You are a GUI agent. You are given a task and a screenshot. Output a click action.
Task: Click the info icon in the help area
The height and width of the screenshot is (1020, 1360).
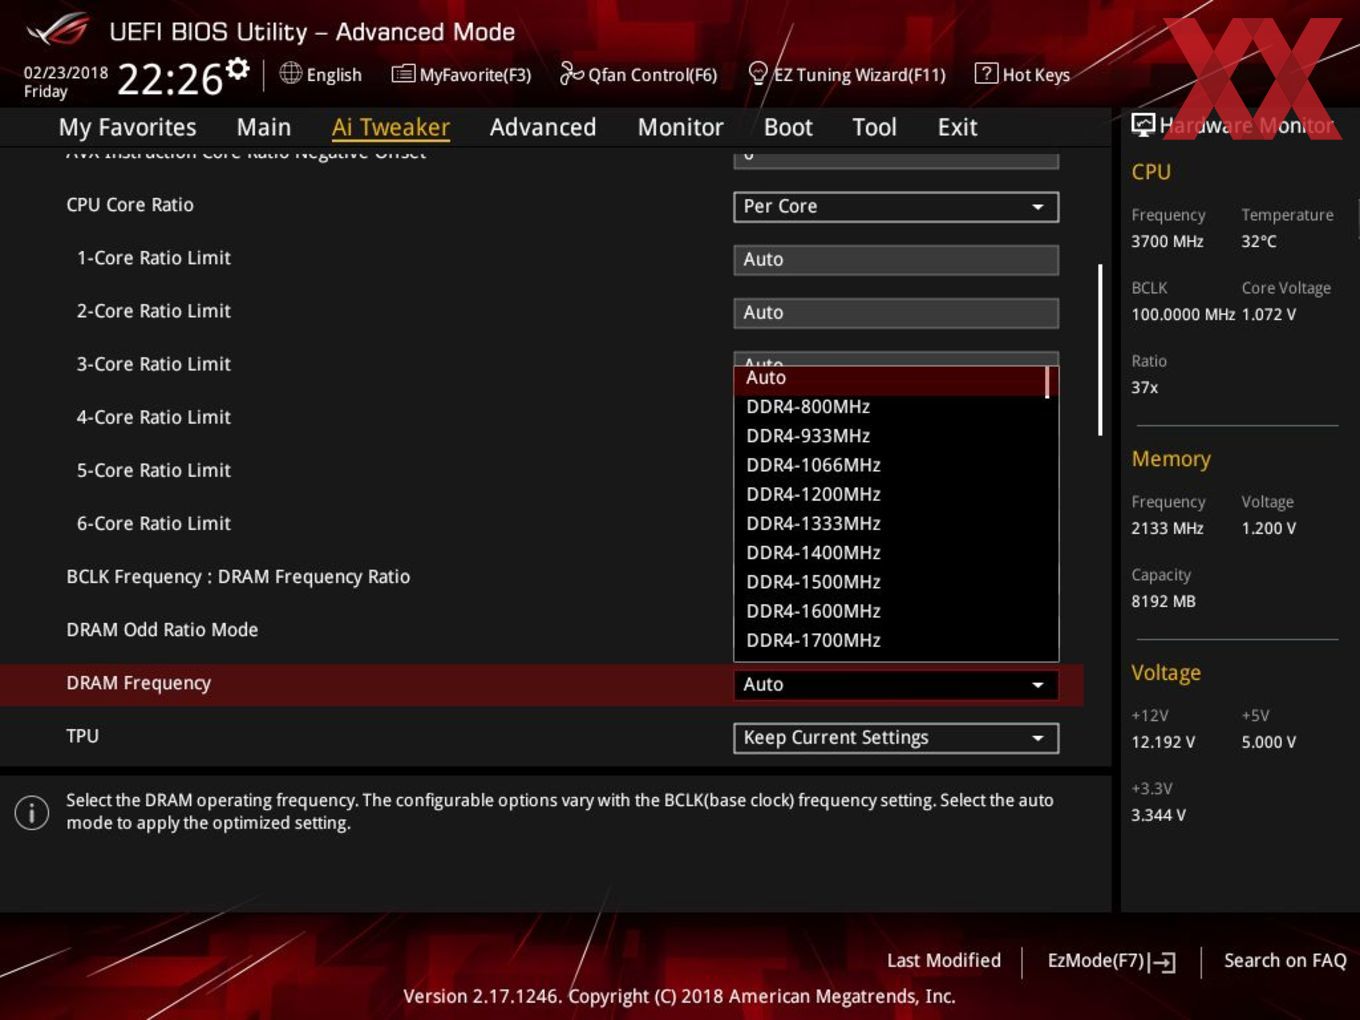click(32, 812)
